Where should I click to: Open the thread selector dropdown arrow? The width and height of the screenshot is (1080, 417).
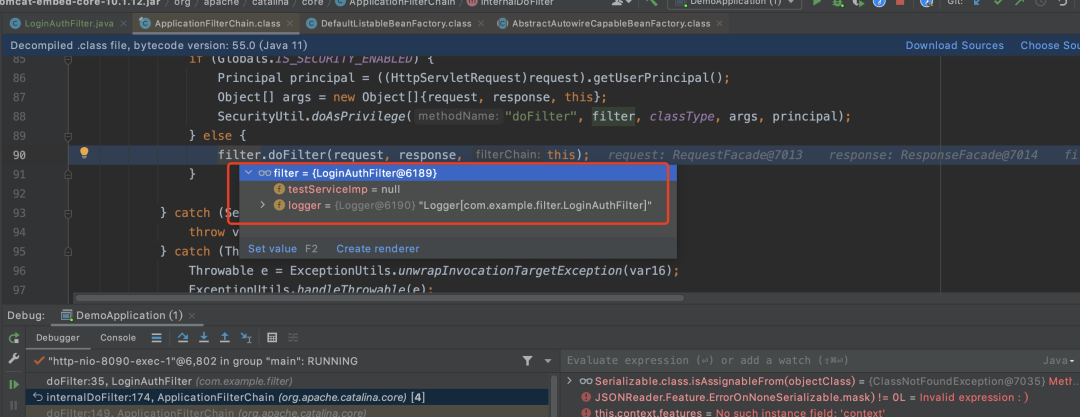pyautogui.click(x=548, y=360)
